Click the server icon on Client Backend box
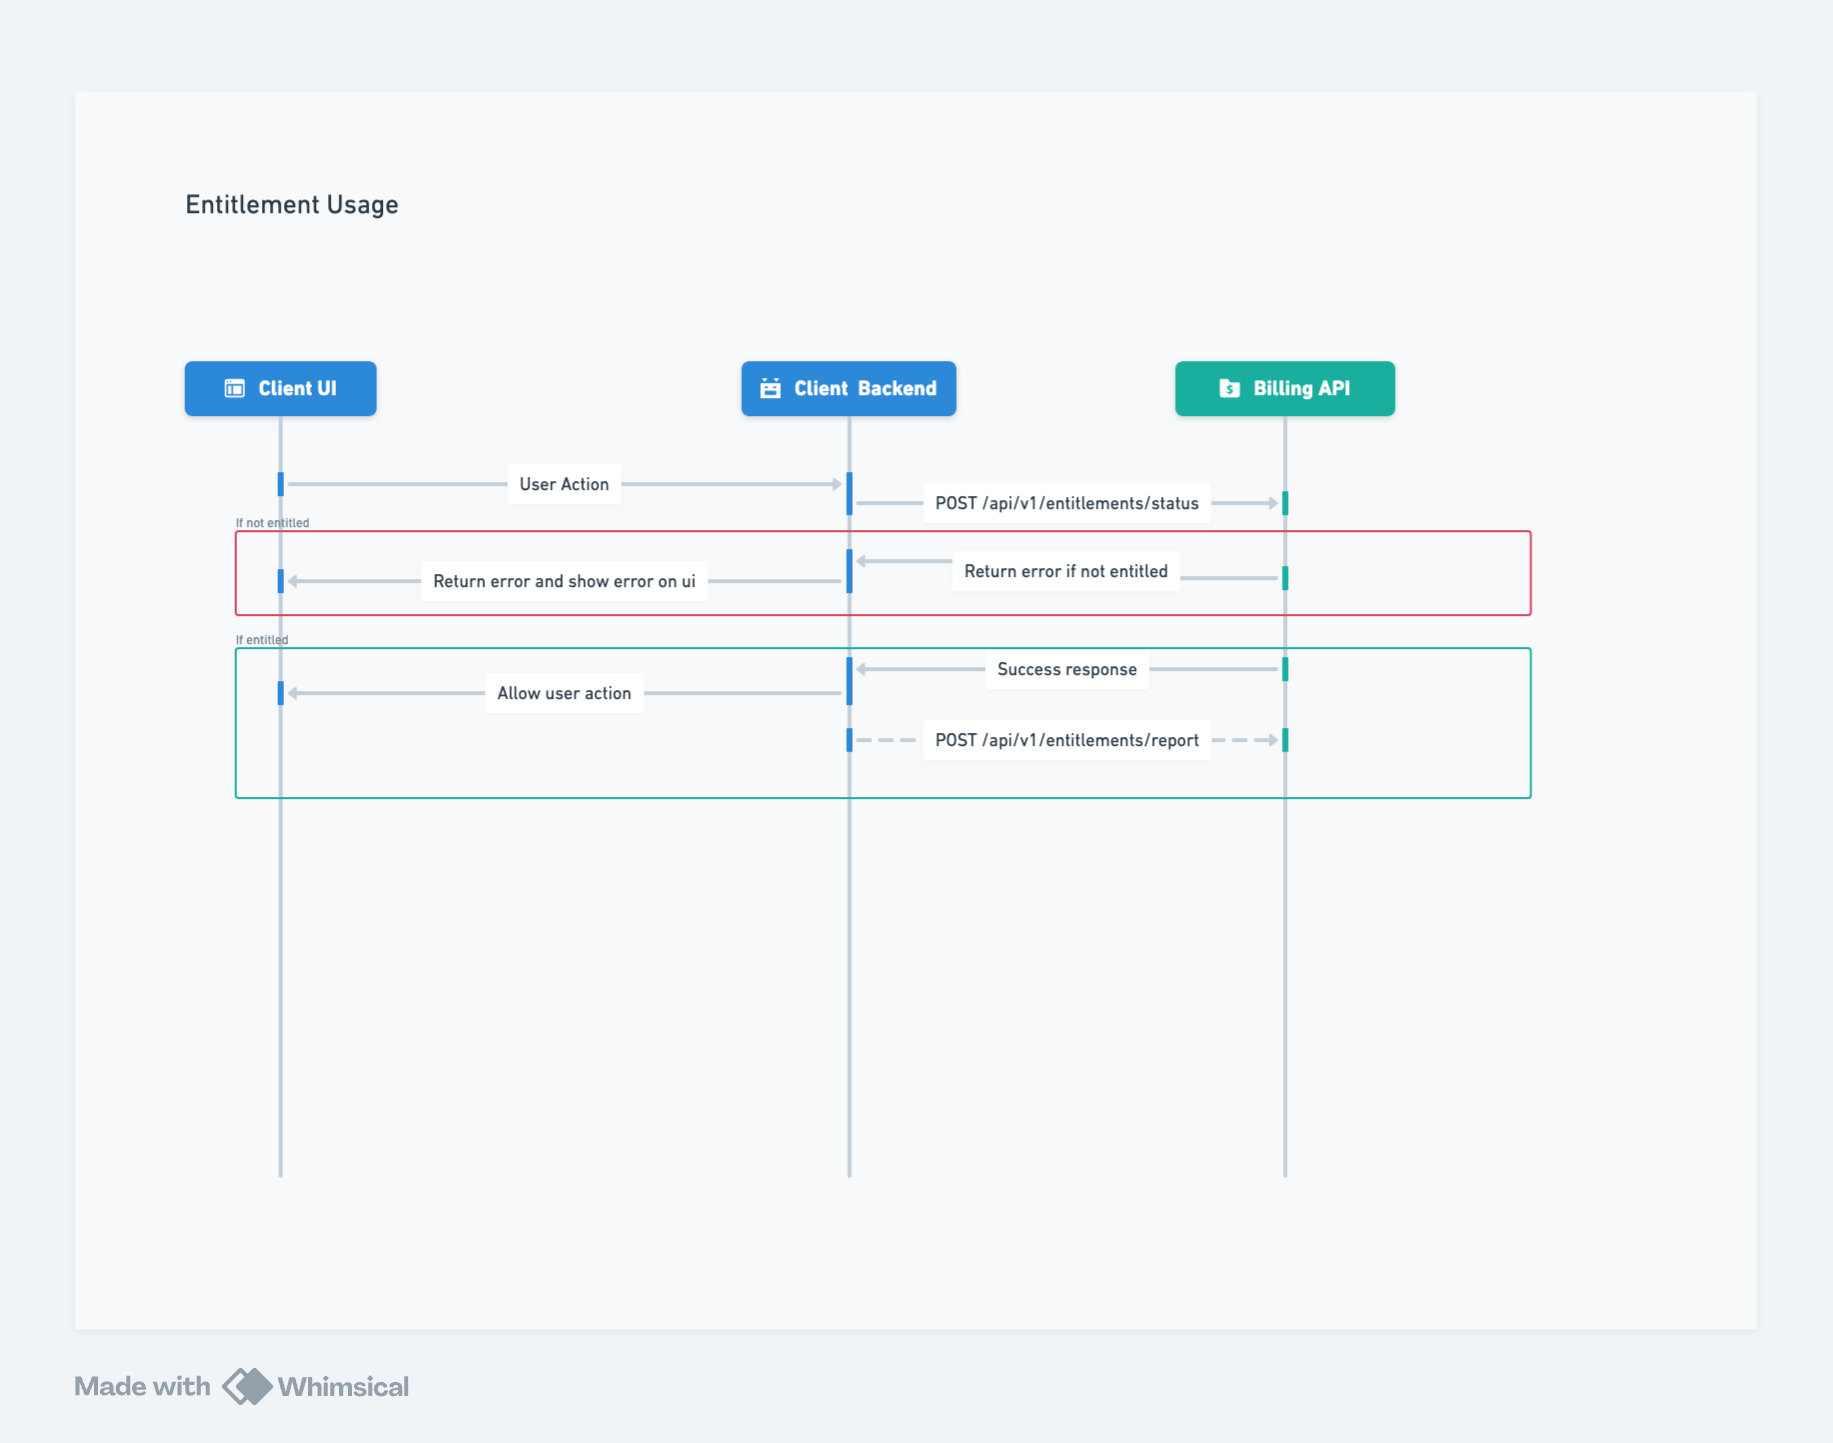This screenshot has height=1443, width=1833. coord(770,388)
